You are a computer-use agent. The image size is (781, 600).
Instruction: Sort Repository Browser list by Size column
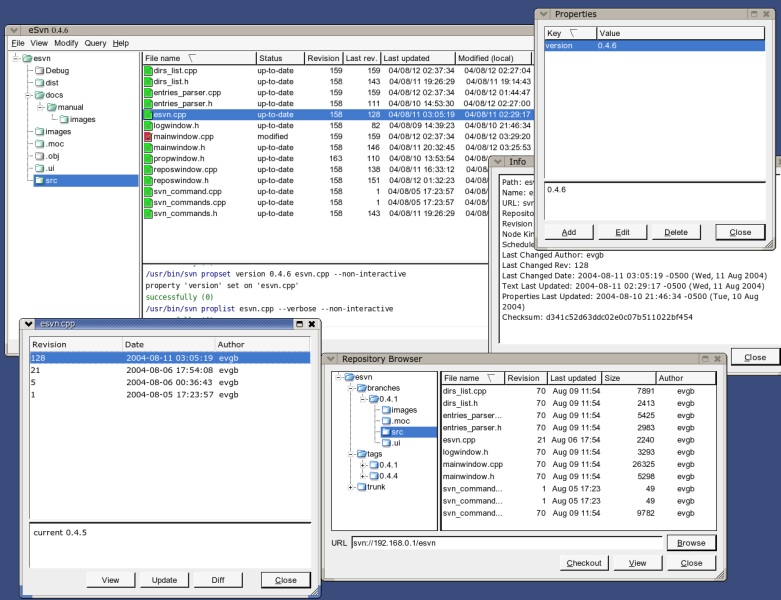click(629, 378)
